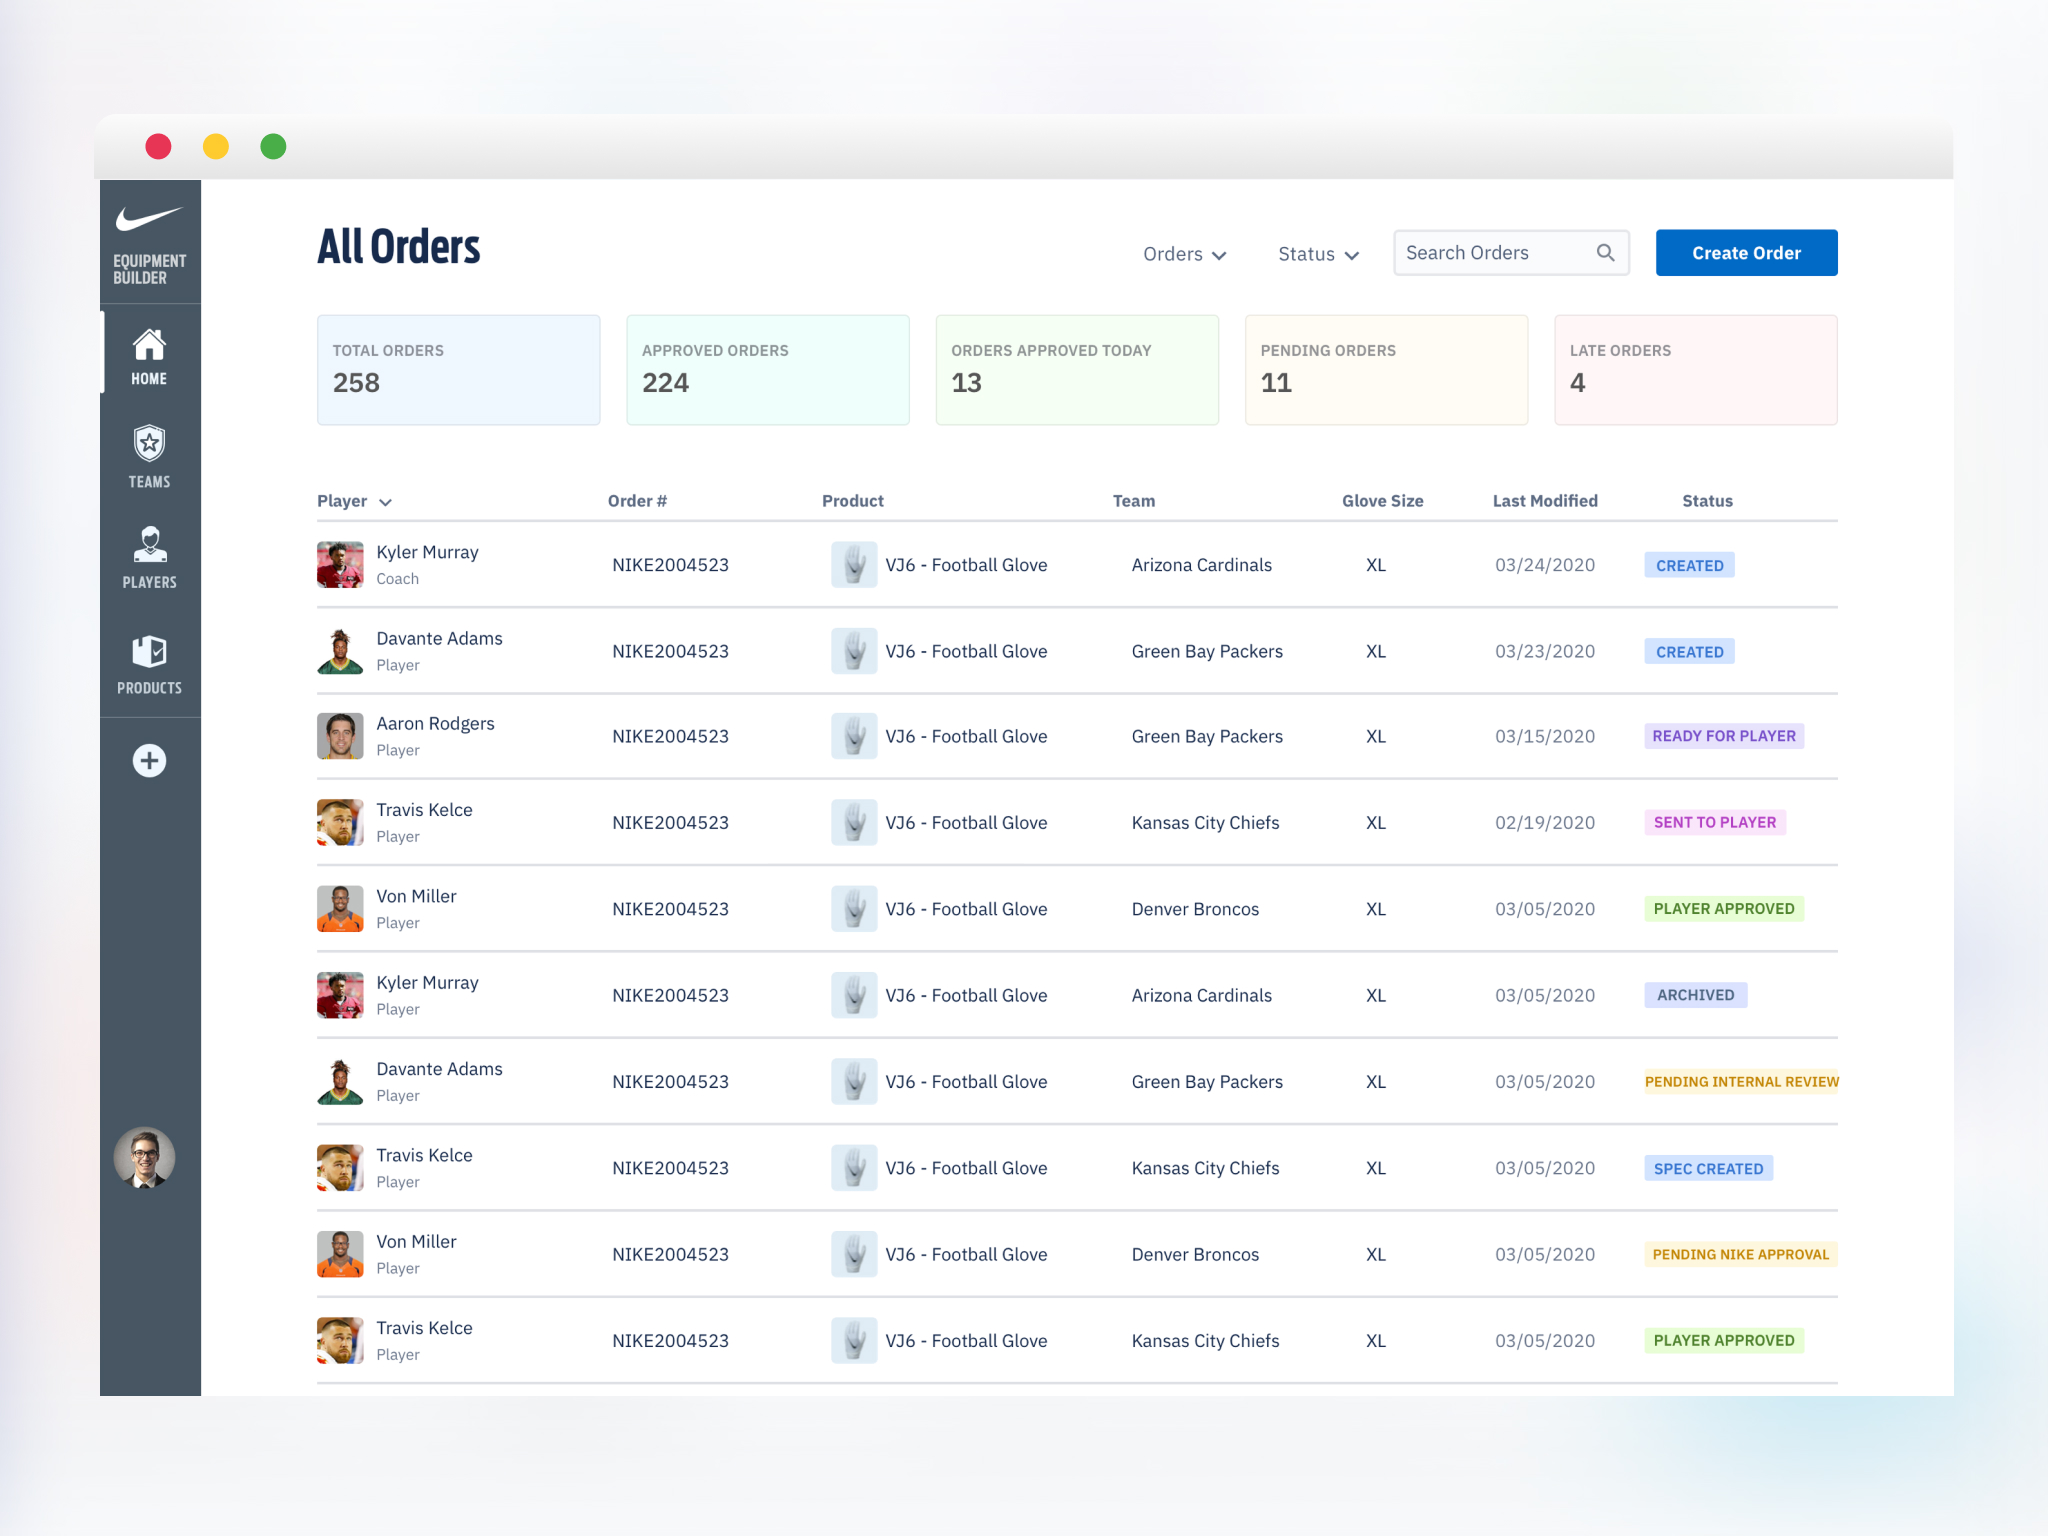The image size is (2048, 1536).
Task: Click glove icon in 03/23/2020 row
Action: [854, 651]
